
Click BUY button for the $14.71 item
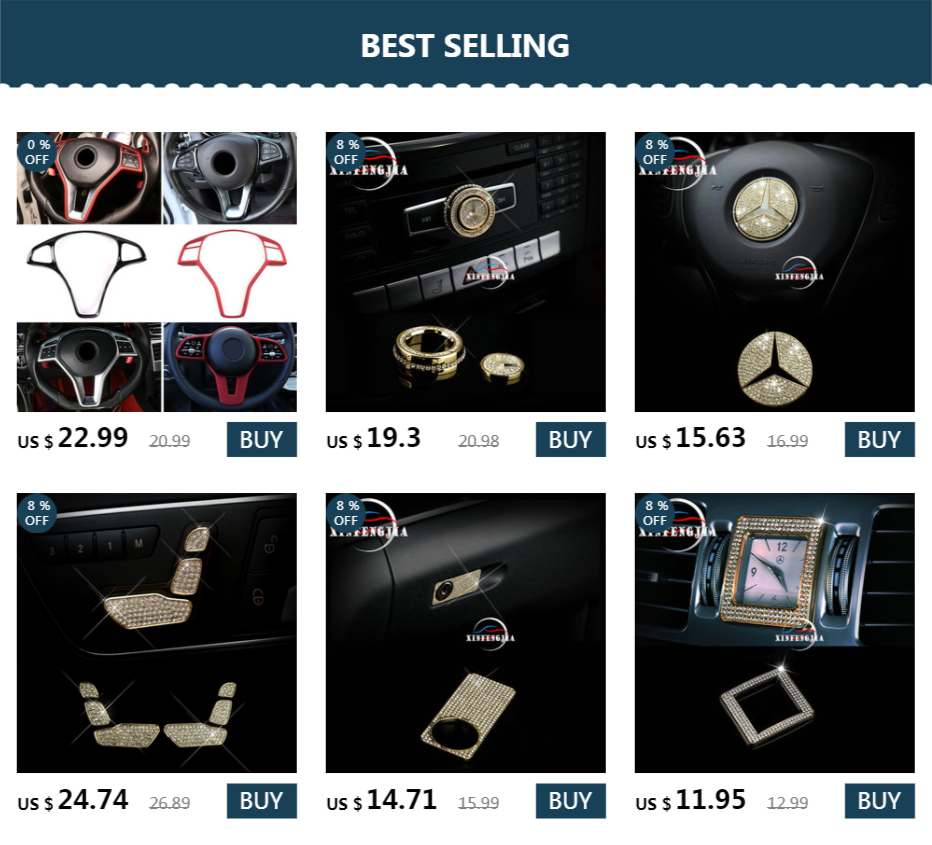point(571,801)
